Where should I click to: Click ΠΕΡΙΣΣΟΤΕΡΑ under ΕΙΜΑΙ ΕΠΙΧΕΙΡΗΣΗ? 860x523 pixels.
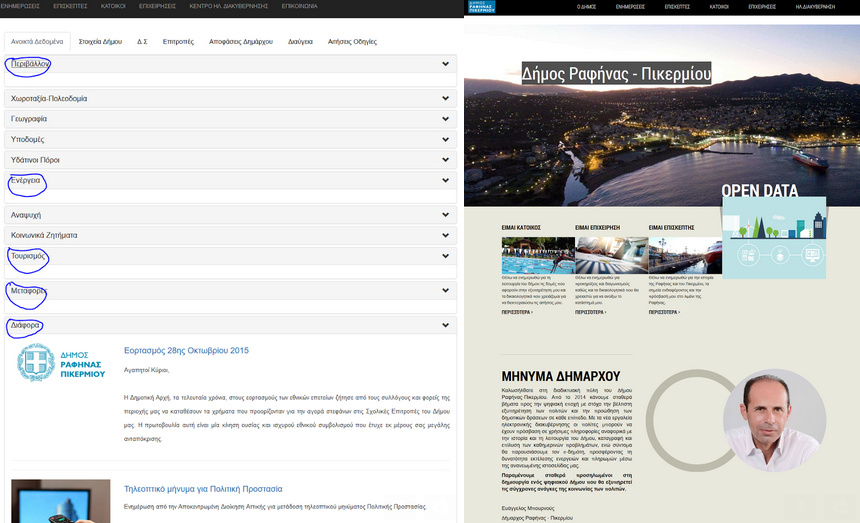pos(591,312)
